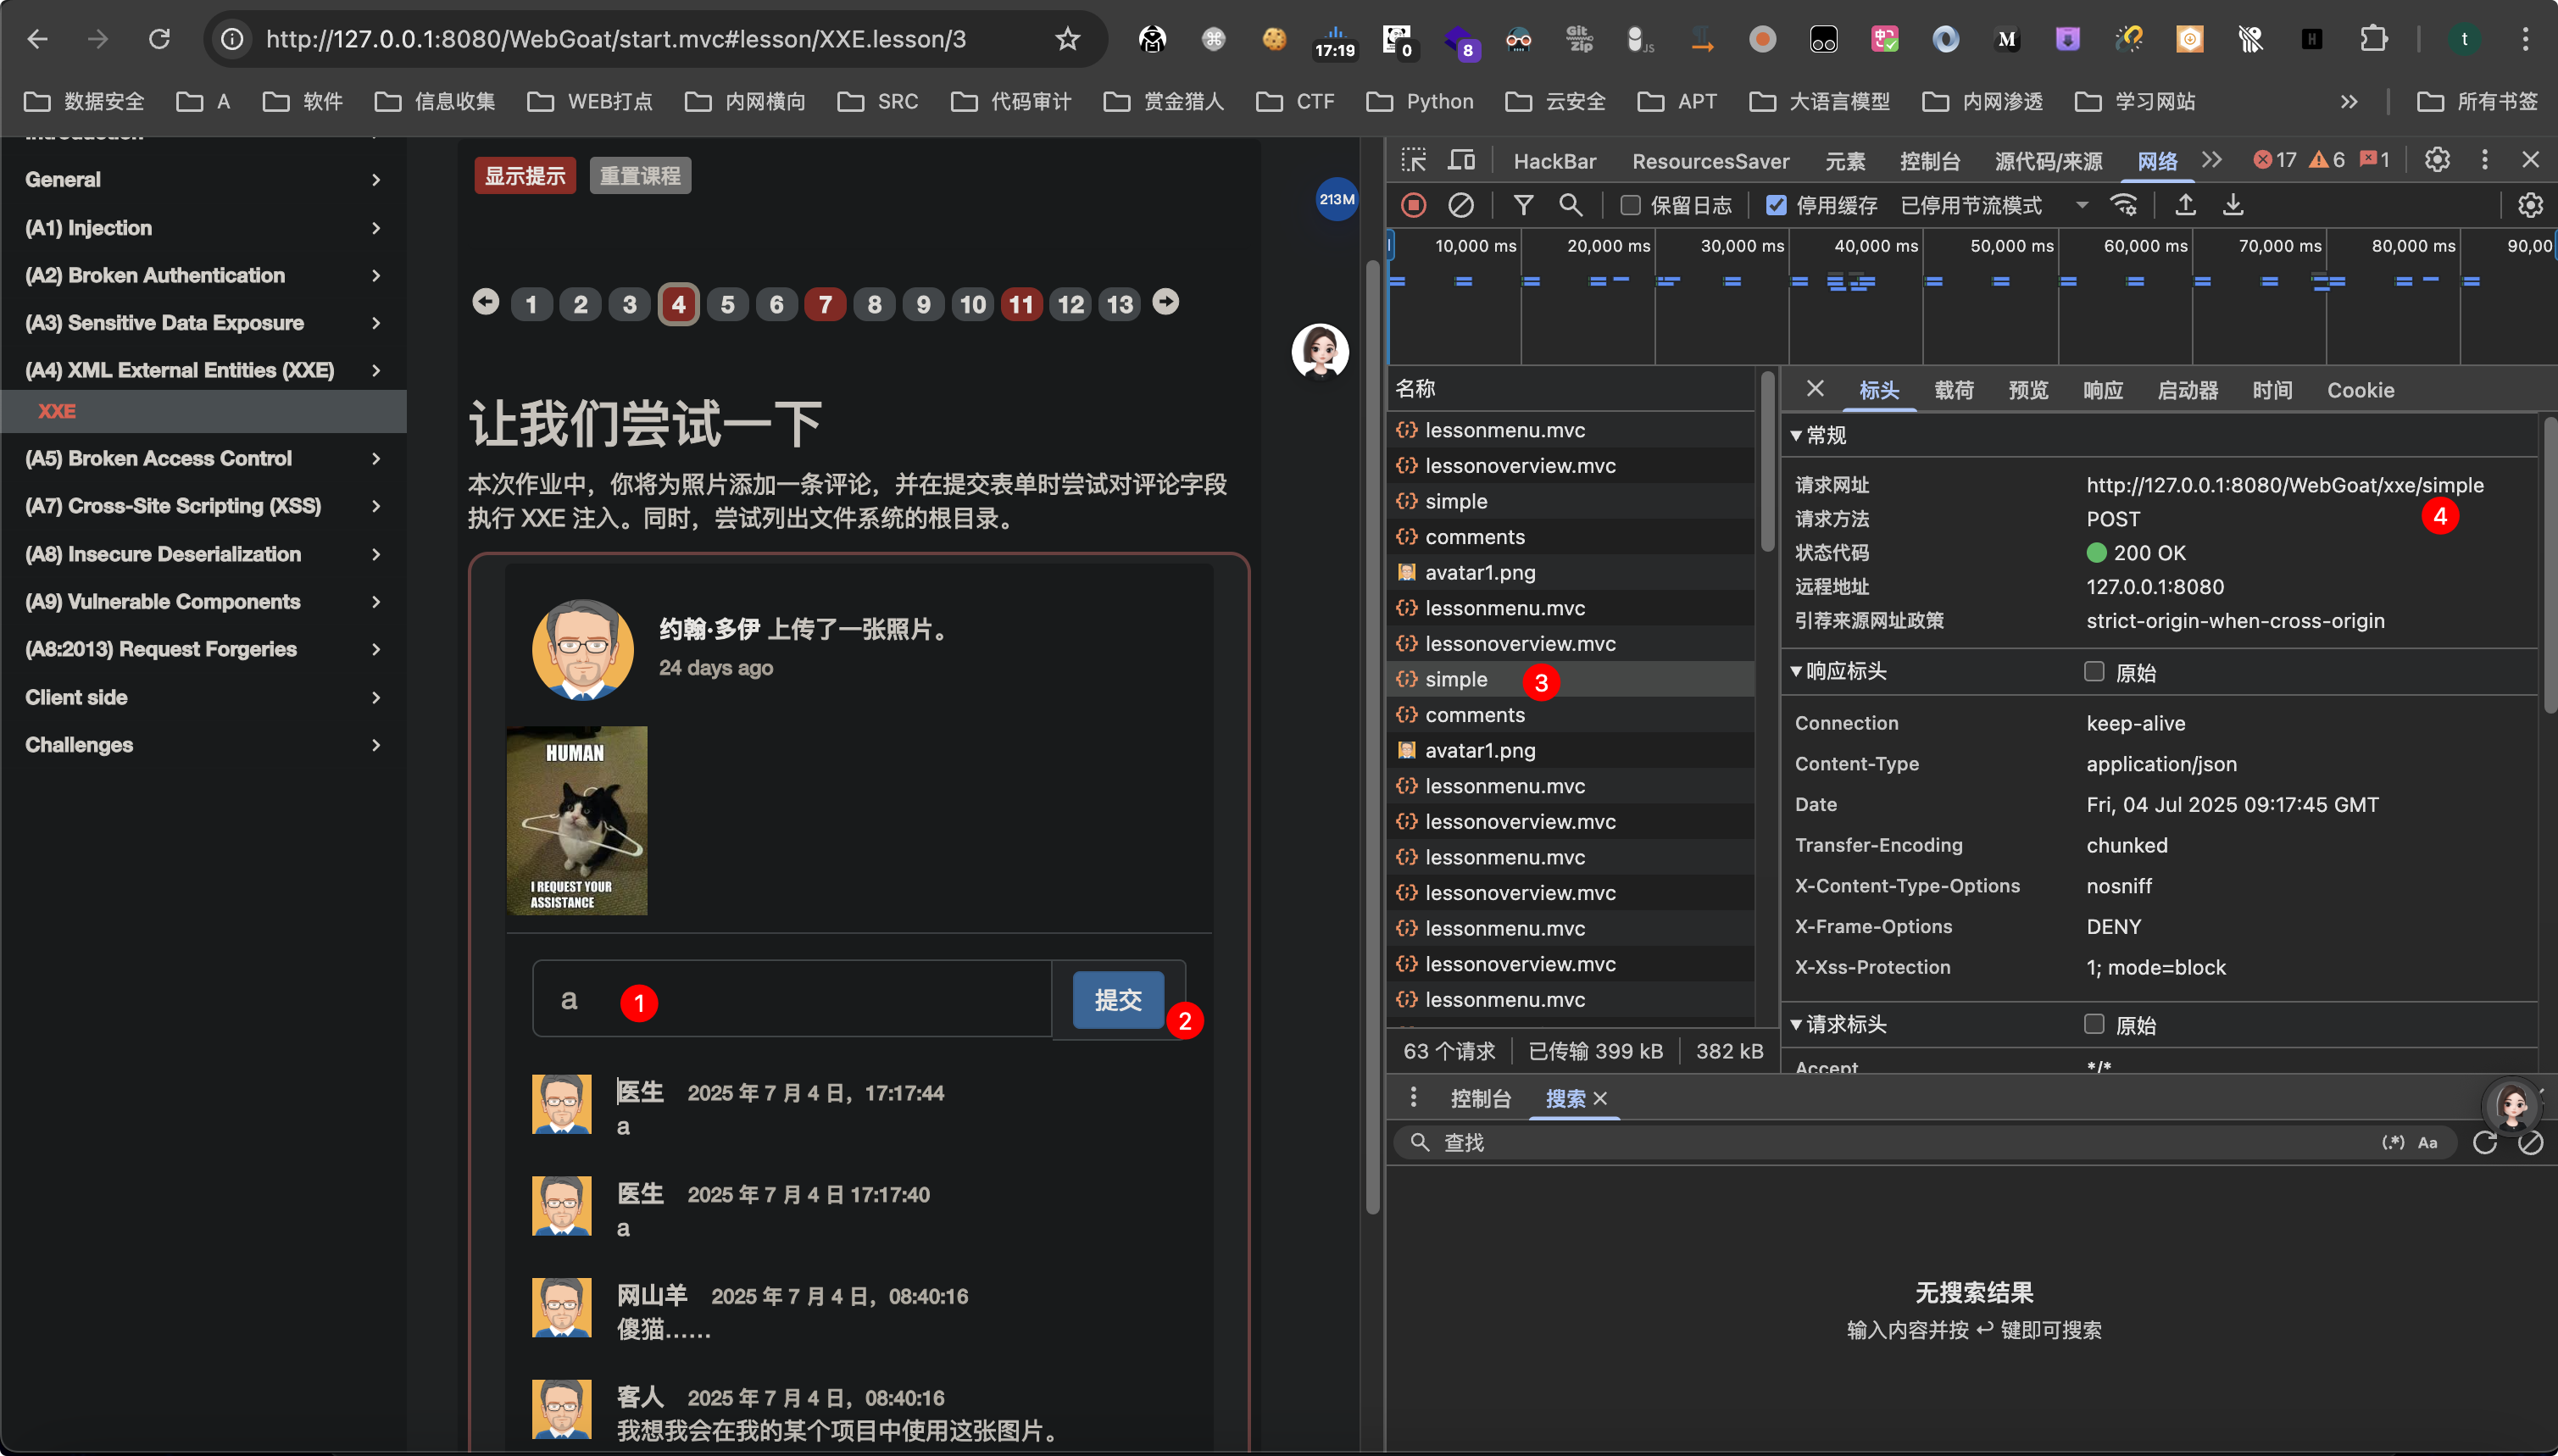
Task: Click the comment input field
Action: tap(792, 999)
